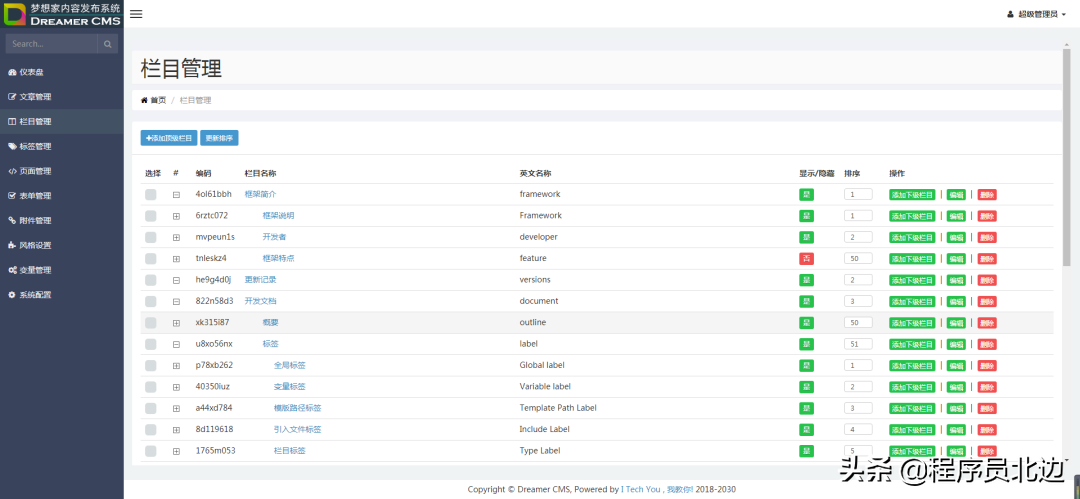Viewport: 1080px width, 499px height.
Task: Open the 框架简介 column link
Action: 260,194
